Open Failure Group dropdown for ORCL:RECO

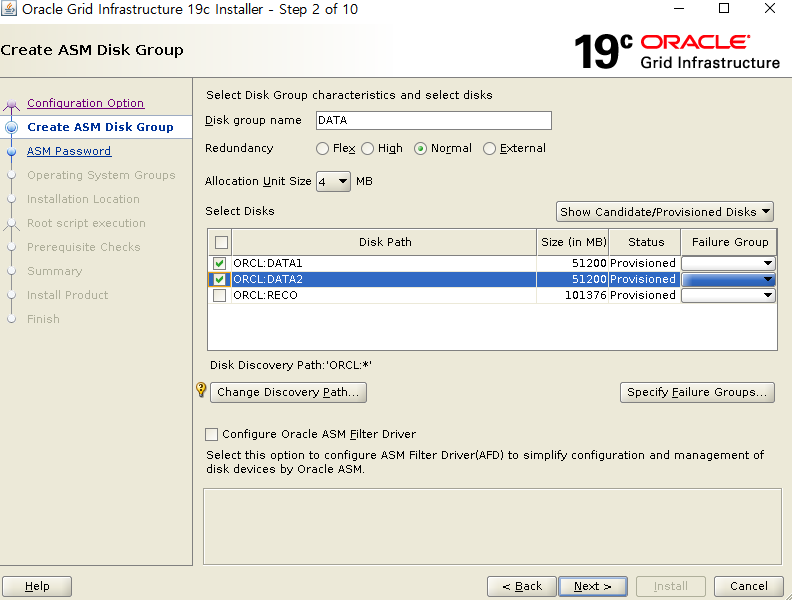coord(728,295)
